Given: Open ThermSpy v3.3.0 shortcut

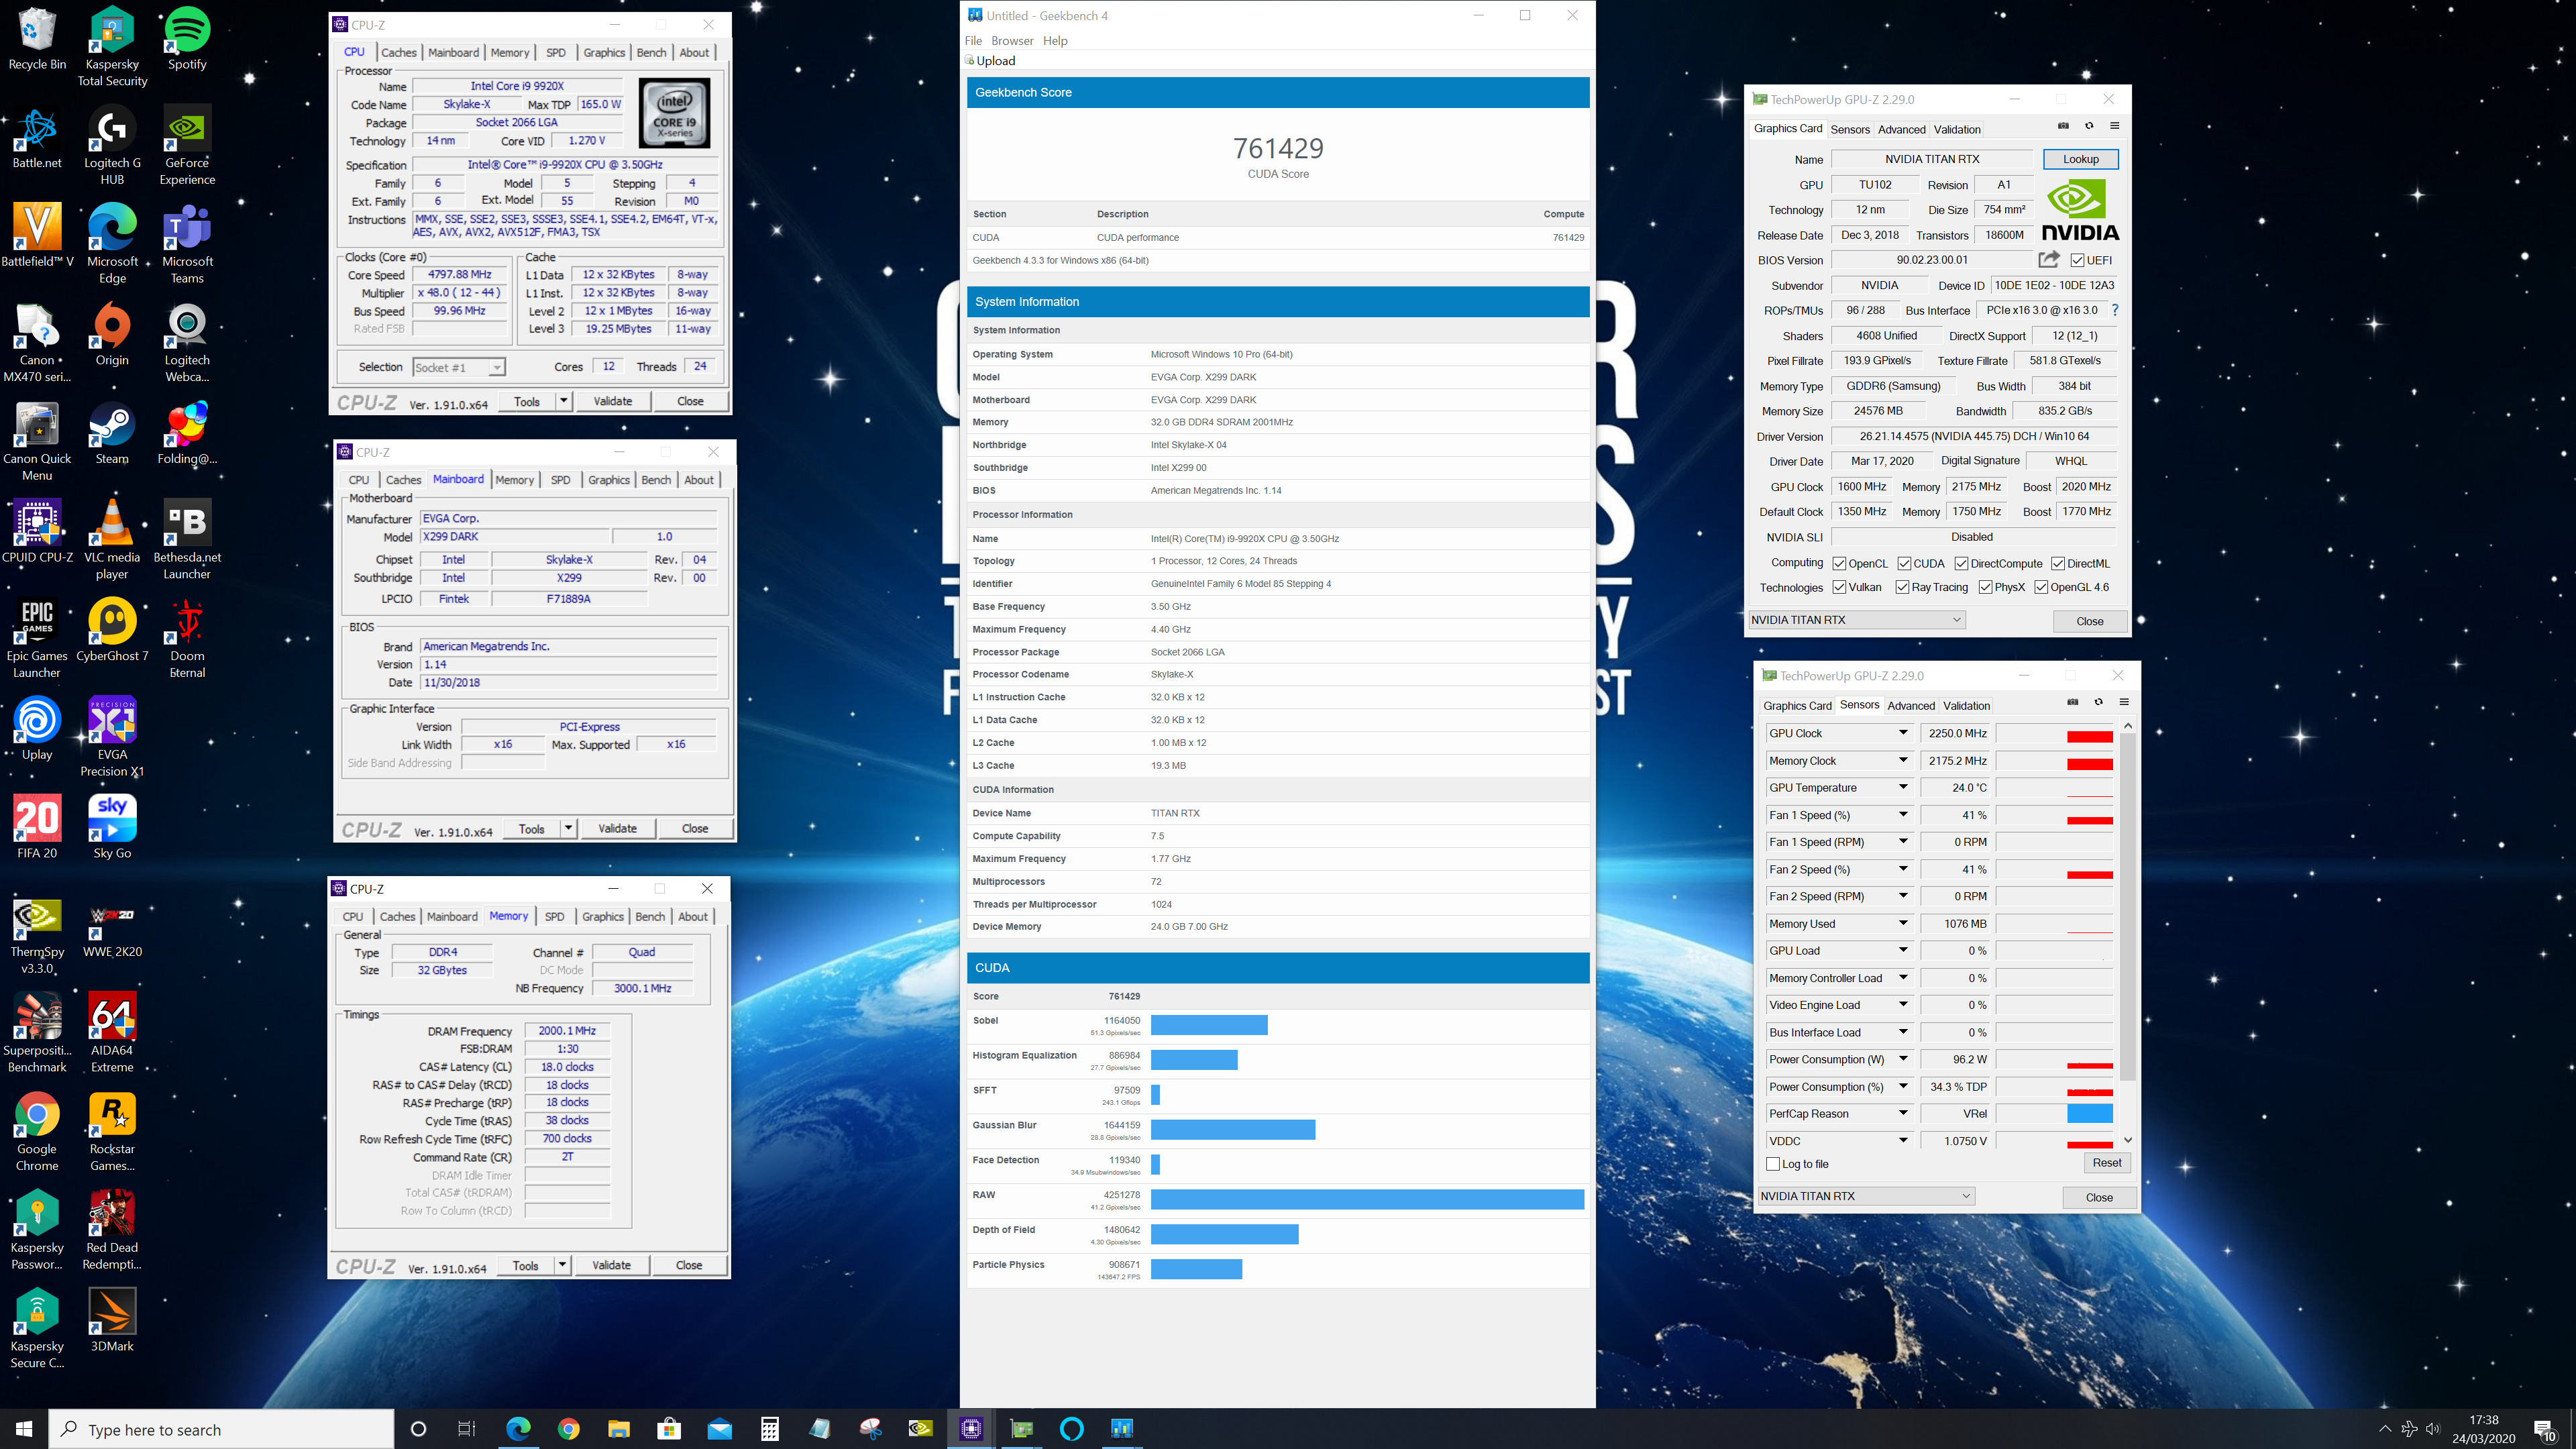Looking at the screenshot, I should point(37,935).
